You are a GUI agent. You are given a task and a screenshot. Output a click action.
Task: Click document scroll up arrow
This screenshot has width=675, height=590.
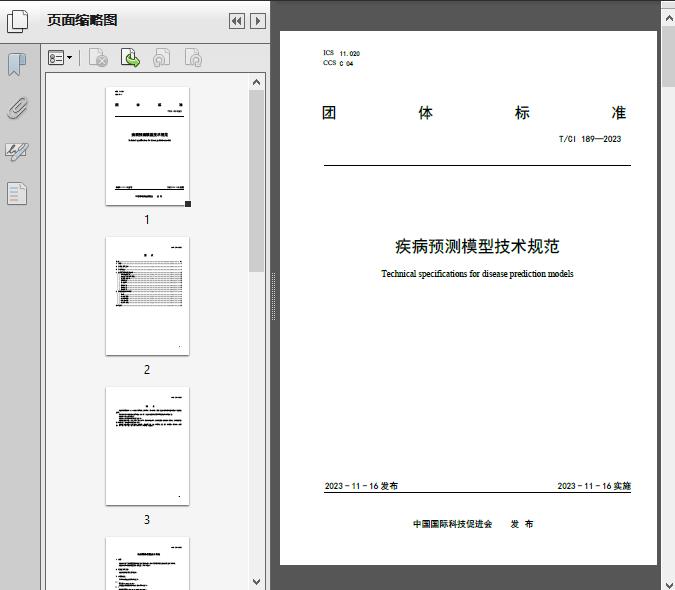pos(669,18)
